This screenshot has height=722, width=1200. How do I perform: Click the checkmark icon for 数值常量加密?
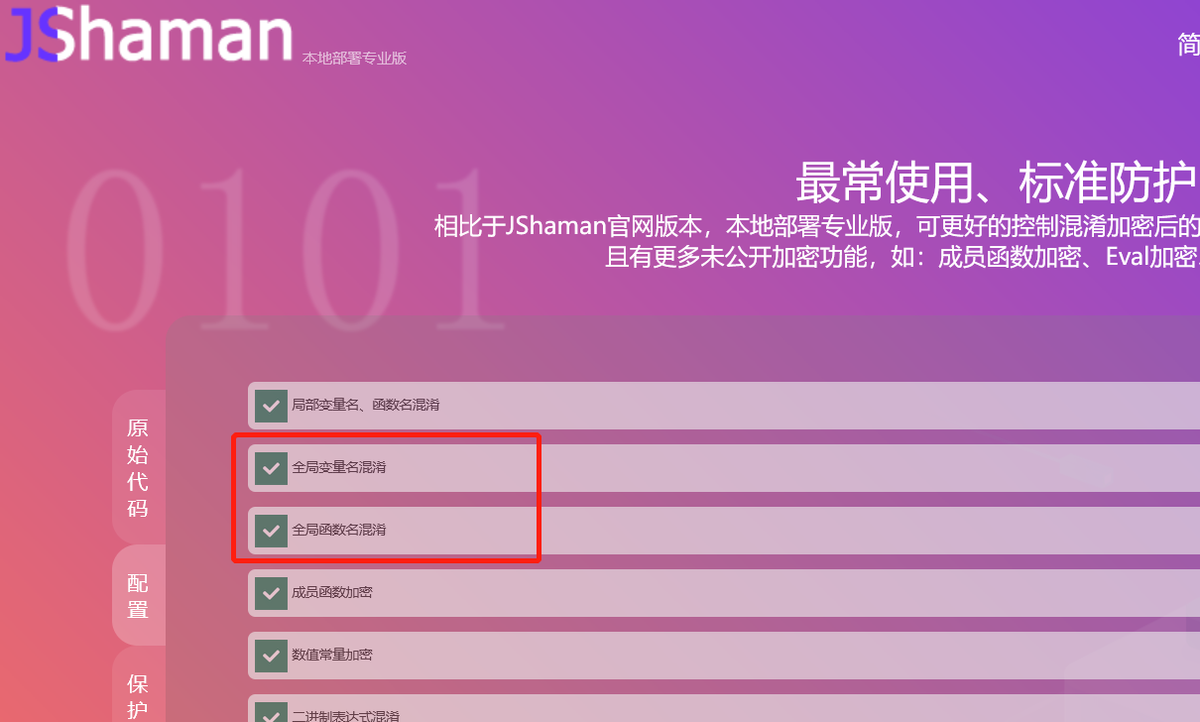click(270, 656)
